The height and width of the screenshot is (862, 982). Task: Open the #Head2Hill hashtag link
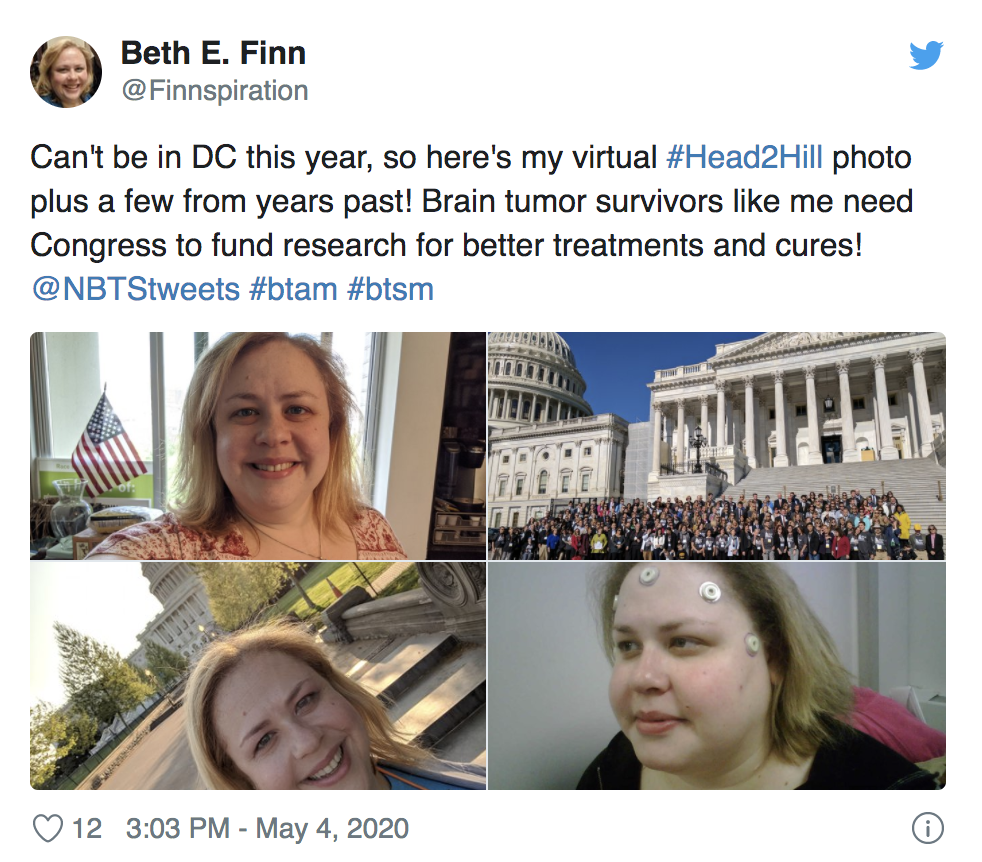(744, 157)
